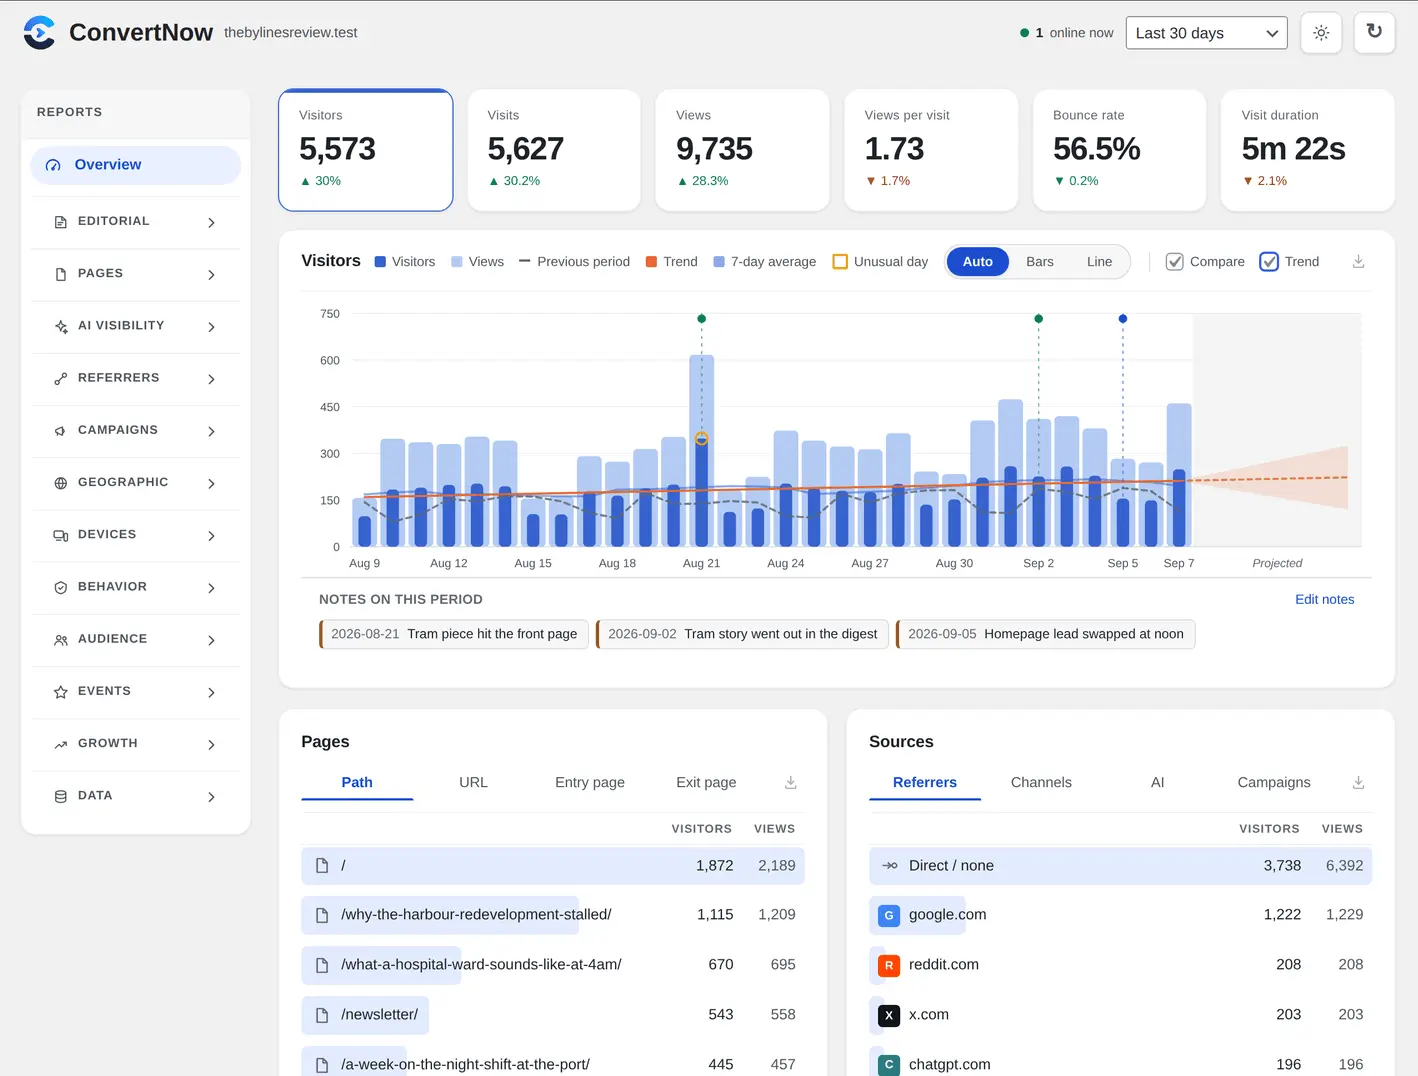
Task: Switch to the URL tab
Action: [473, 783]
